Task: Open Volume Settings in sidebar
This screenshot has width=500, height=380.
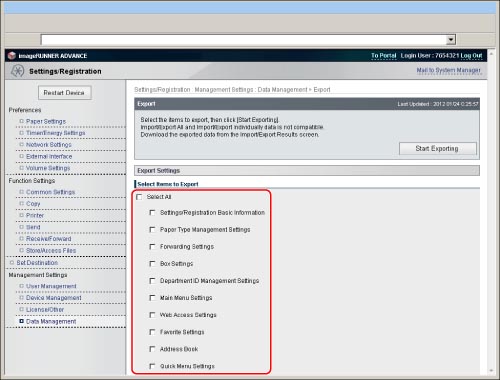Action: pos(48,168)
